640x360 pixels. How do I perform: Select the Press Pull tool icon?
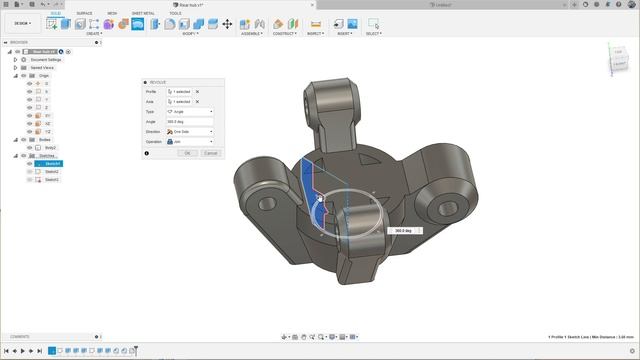(155, 24)
